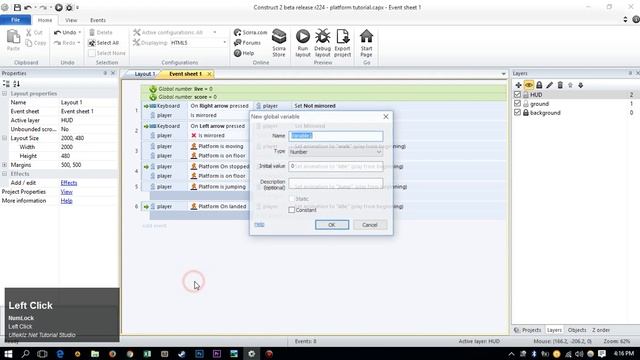Open the Scirra Store

279,43
